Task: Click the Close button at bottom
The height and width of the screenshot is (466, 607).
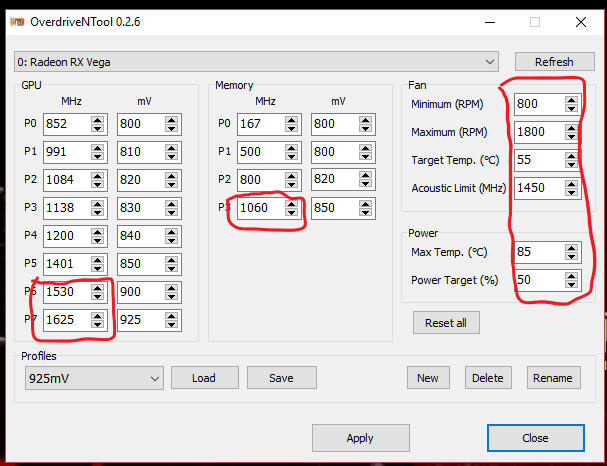Action: click(535, 438)
